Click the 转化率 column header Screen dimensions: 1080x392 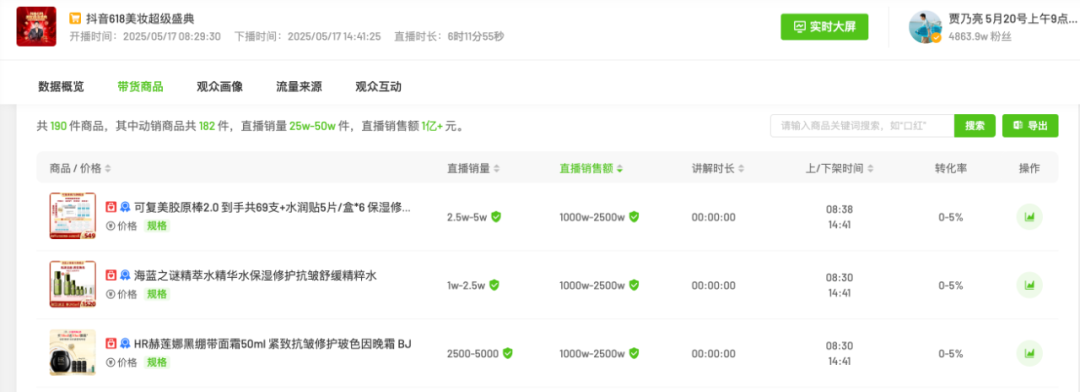[x=951, y=169]
